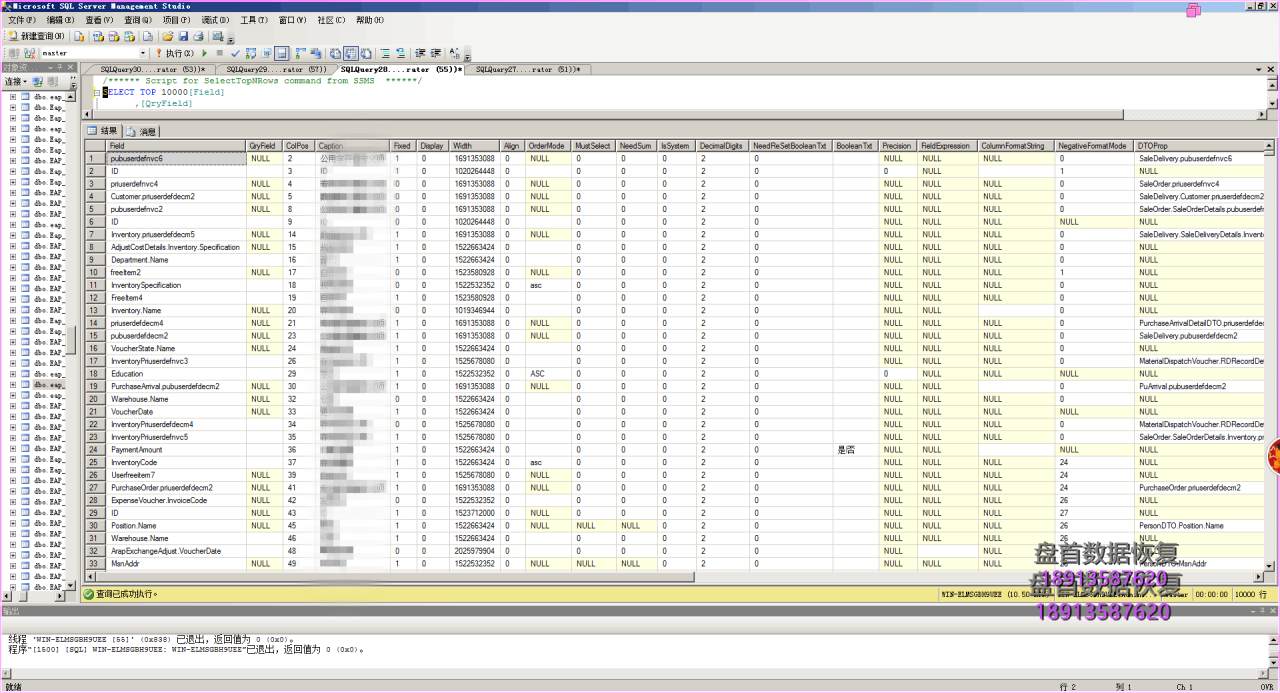
Task: Click the Increase Indent icon
Action: click(435, 53)
